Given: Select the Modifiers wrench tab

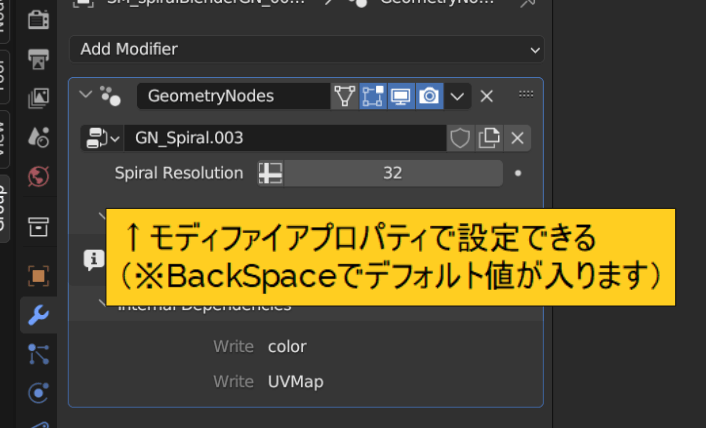Looking at the screenshot, I should (x=38, y=315).
